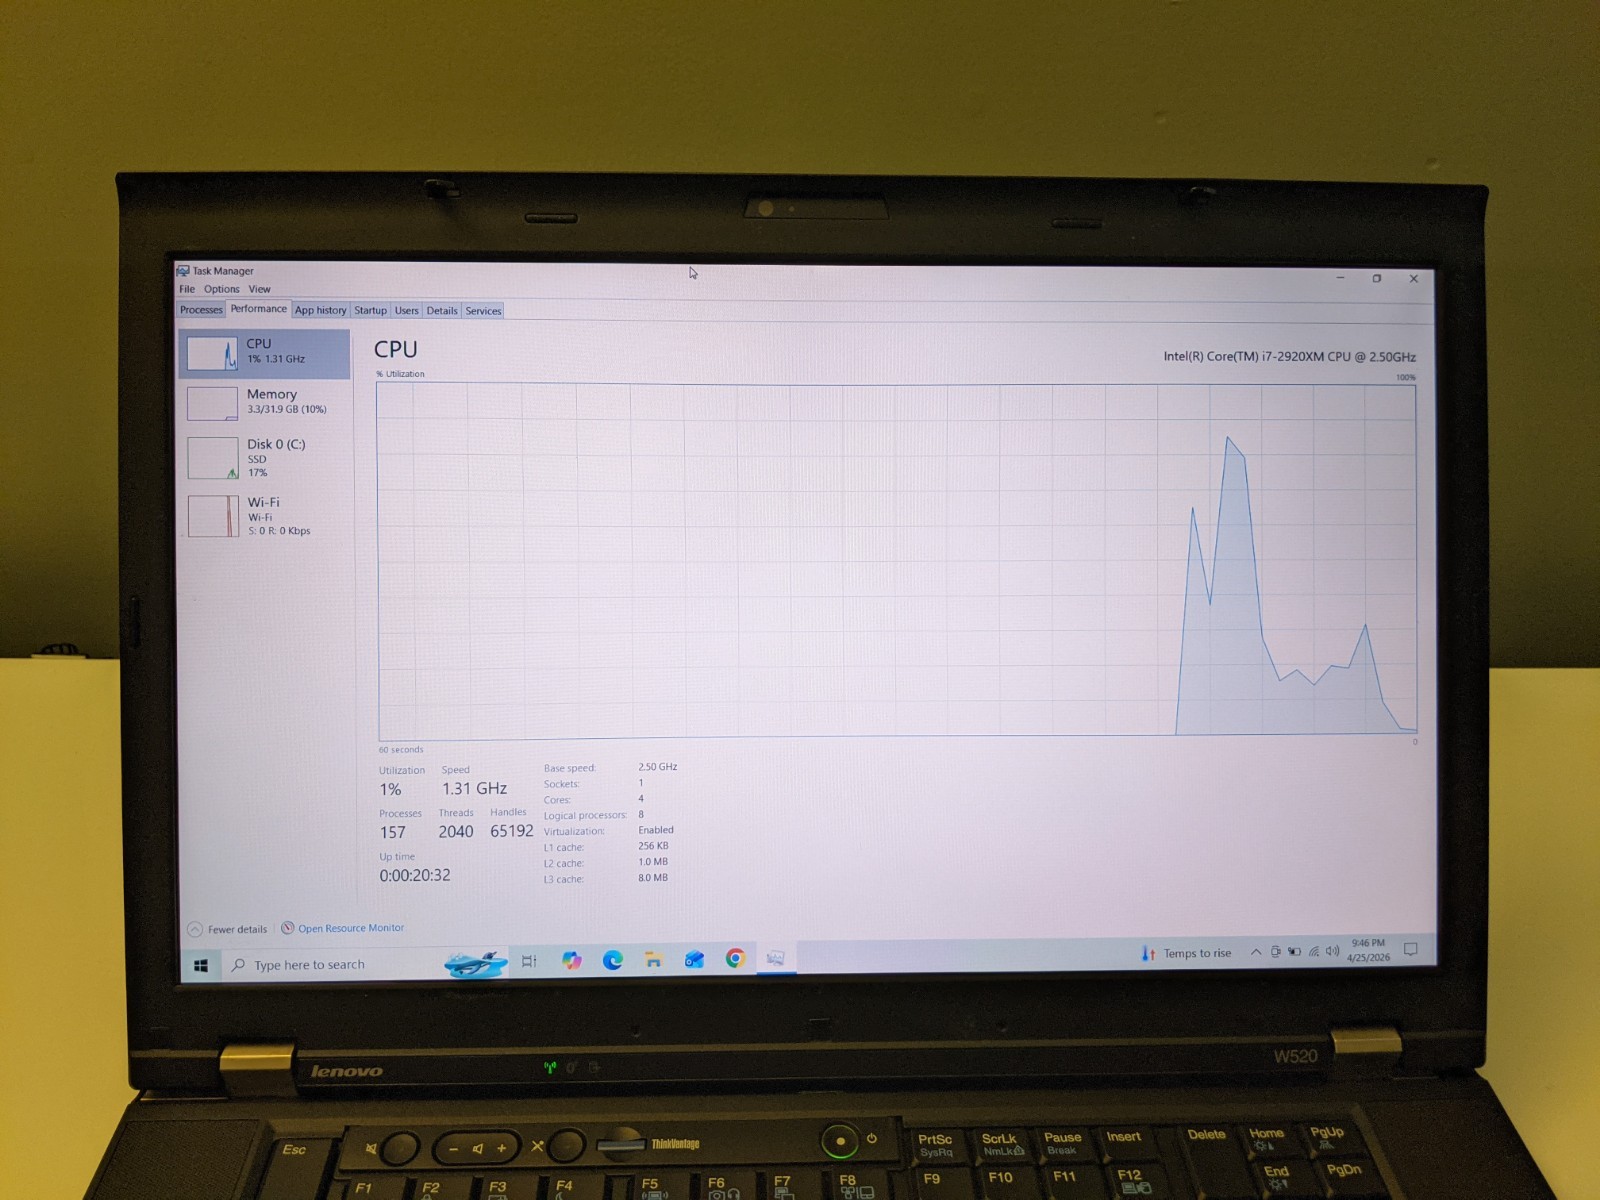
Task: Select Disk 0 (C:) in the sidebar
Action: (x=265, y=458)
